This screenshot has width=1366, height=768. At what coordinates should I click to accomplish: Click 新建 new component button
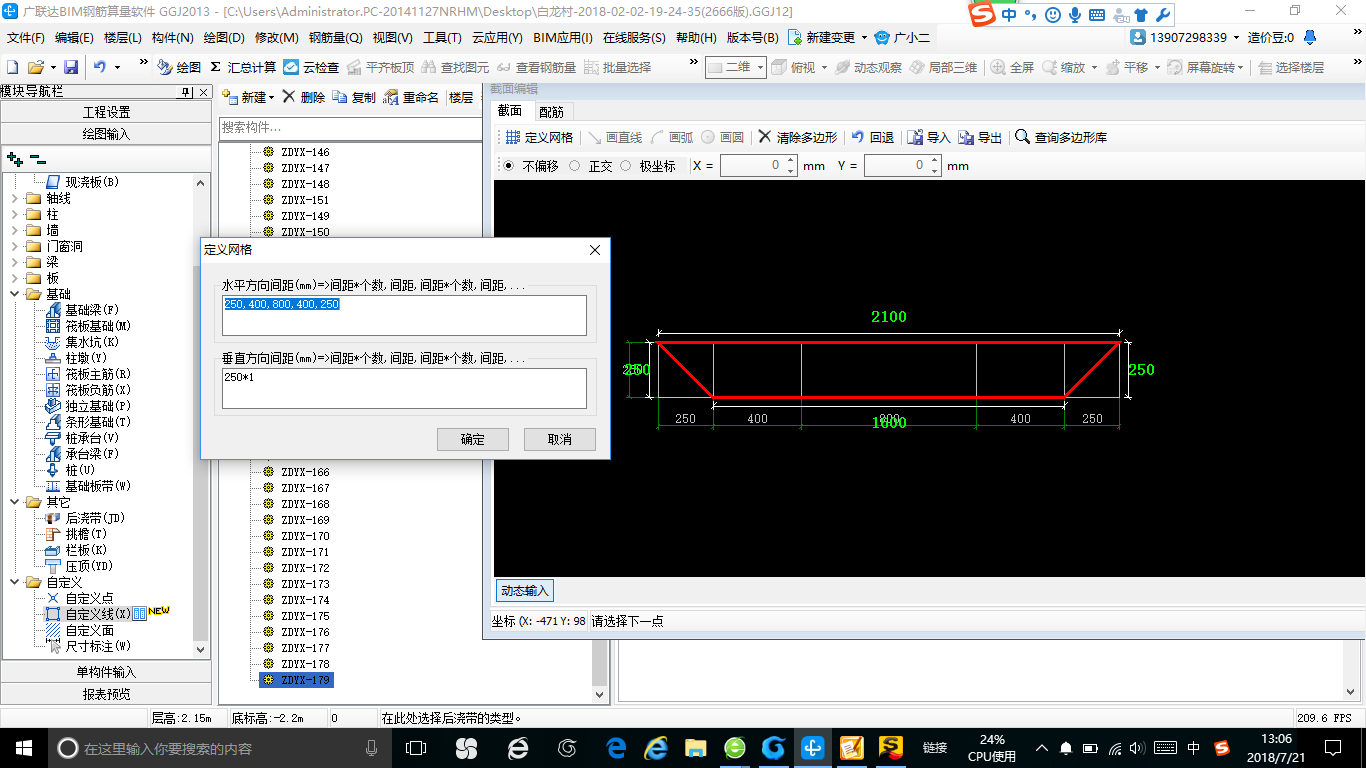pos(246,97)
